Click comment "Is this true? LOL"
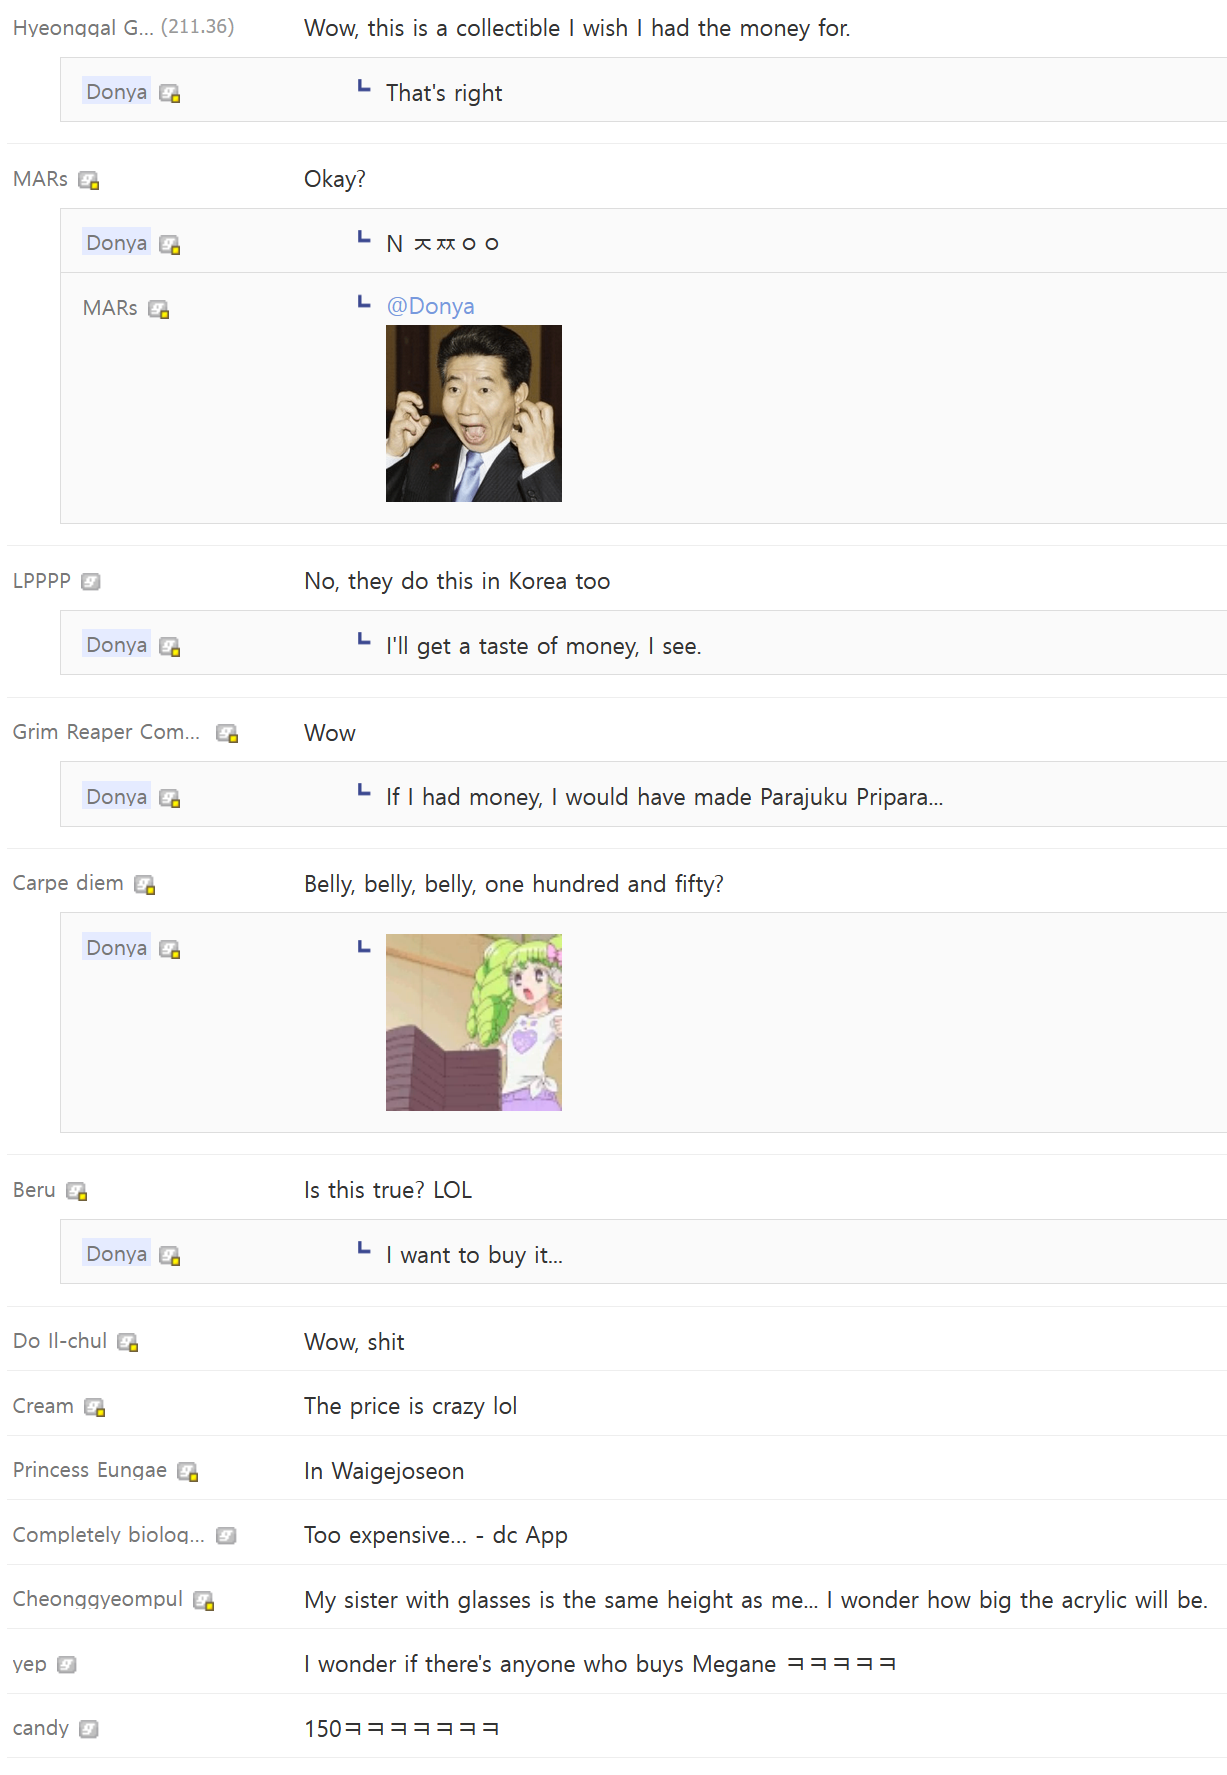 [x=388, y=1190]
